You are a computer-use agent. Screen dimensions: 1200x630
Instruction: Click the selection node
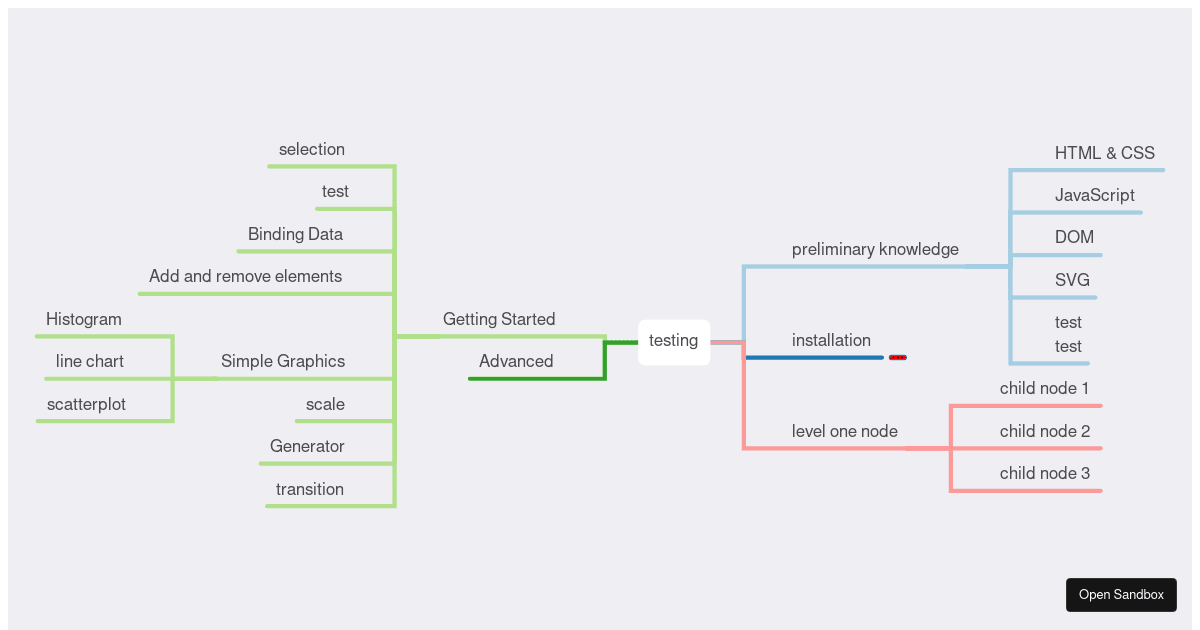tap(311, 149)
